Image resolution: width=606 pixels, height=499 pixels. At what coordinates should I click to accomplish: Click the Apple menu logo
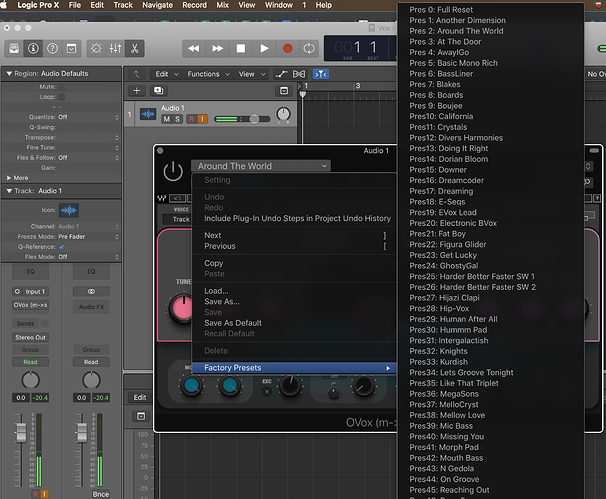tap(4, 5)
